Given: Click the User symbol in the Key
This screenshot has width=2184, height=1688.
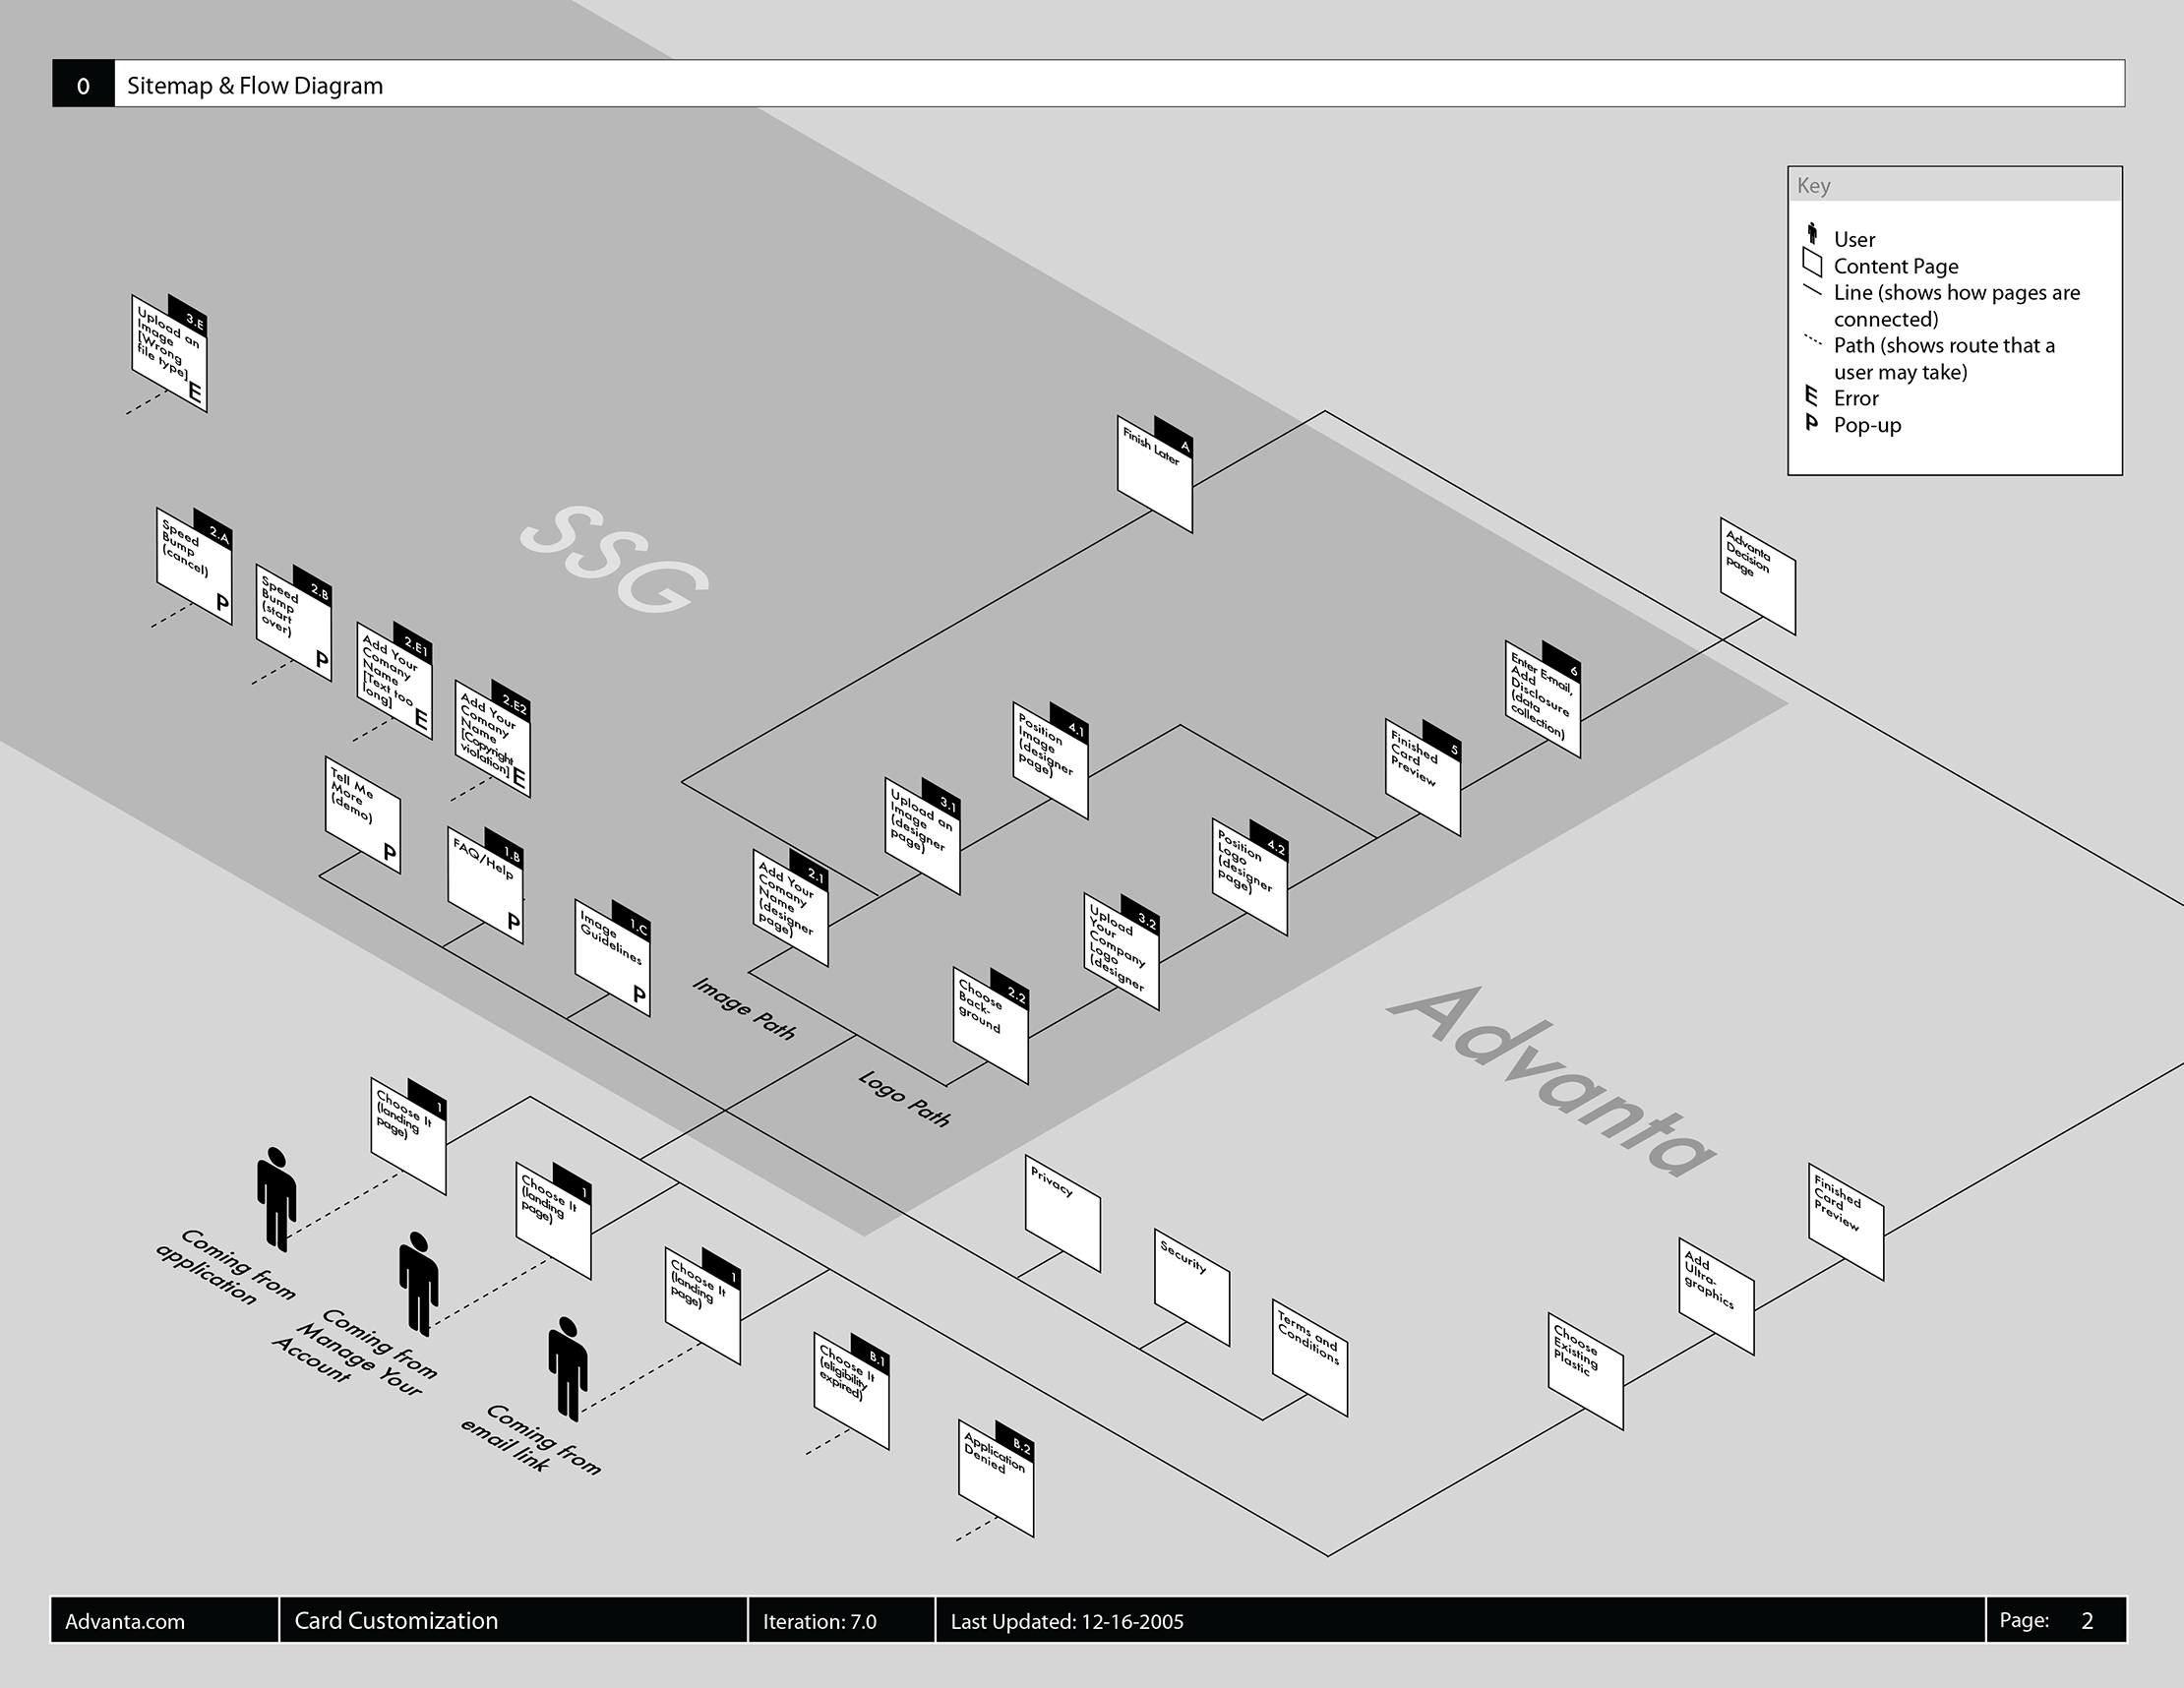Looking at the screenshot, I should pos(1812,234).
